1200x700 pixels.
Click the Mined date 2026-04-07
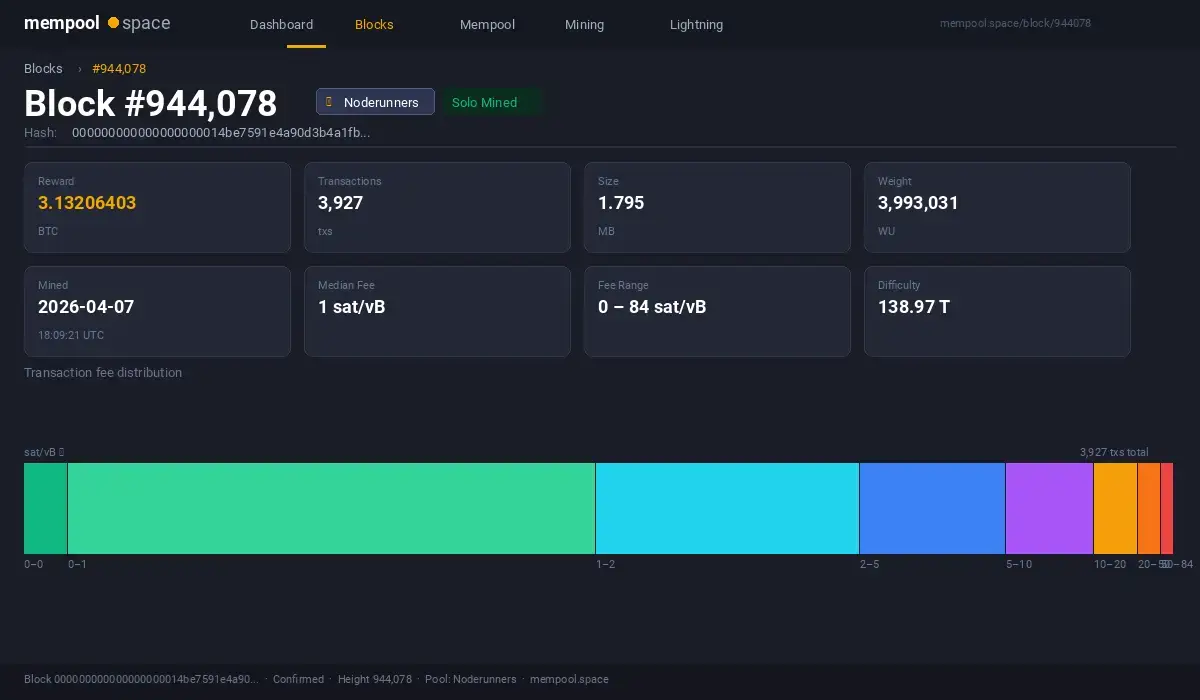coord(86,307)
